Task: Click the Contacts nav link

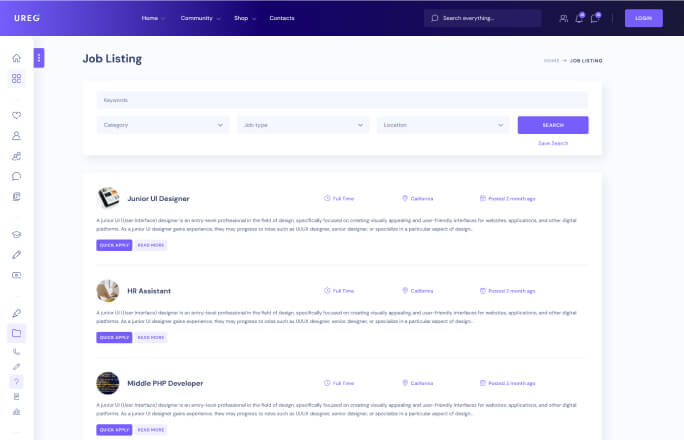Action: [282, 18]
